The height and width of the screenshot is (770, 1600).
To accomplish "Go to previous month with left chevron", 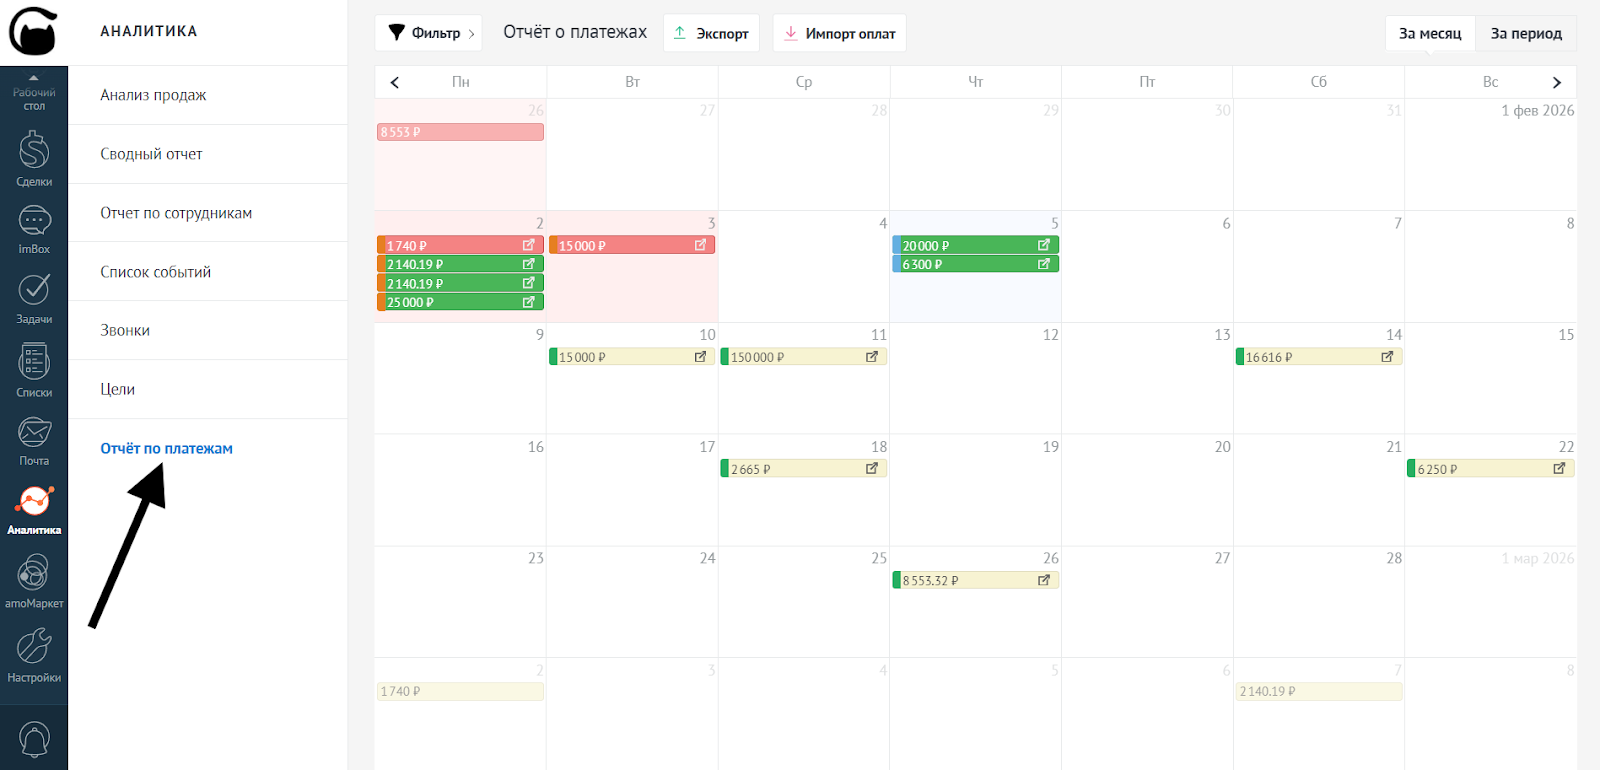I will pyautogui.click(x=395, y=83).
